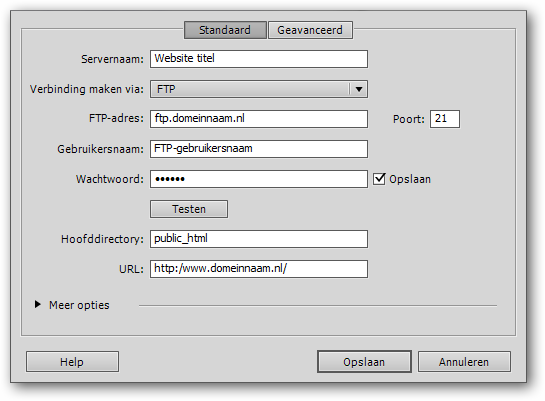Click the Meer opties label
The image size is (545, 401).
(x=79, y=305)
